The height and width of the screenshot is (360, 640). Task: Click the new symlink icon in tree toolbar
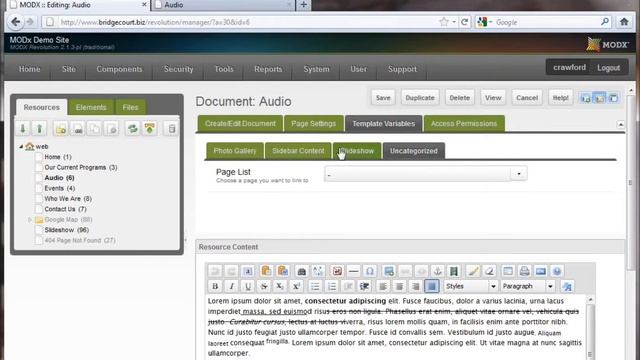(x=95, y=129)
